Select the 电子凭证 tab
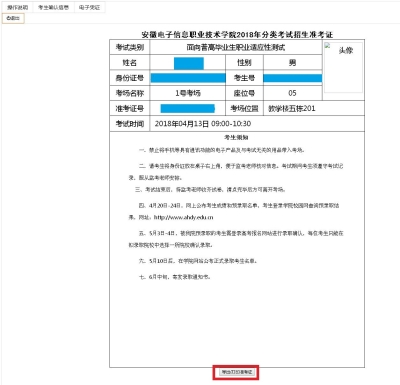Screen dimensions: 400x385 [89, 7]
